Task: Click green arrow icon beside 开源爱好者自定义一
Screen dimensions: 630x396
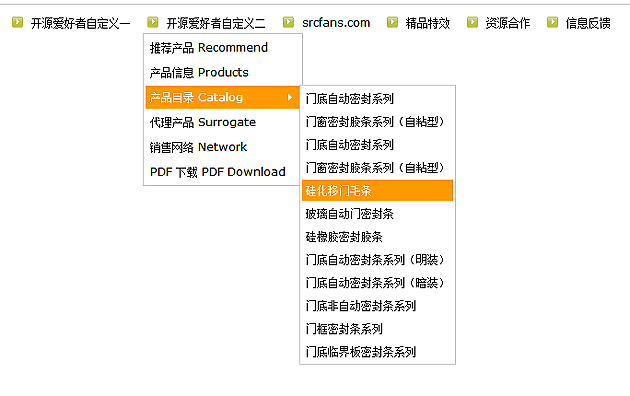Action: [17, 22]
